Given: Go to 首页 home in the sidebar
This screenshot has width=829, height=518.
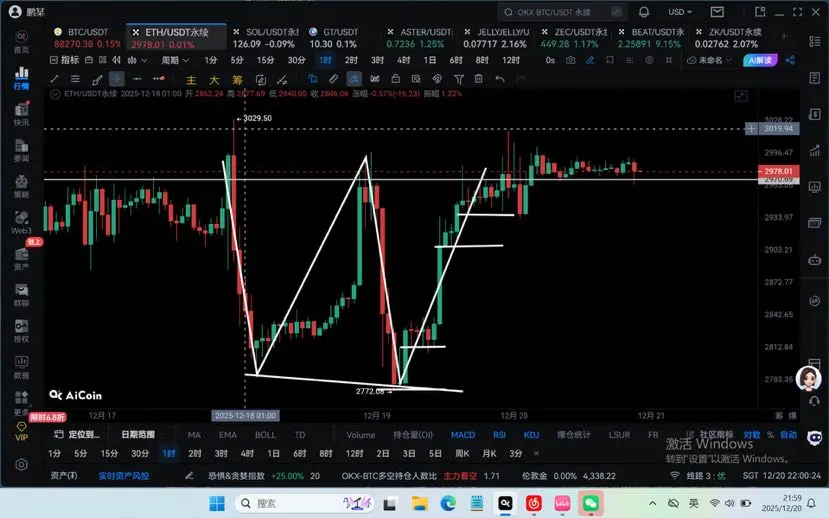Looking at the screenshot, I should click(21, 42).
